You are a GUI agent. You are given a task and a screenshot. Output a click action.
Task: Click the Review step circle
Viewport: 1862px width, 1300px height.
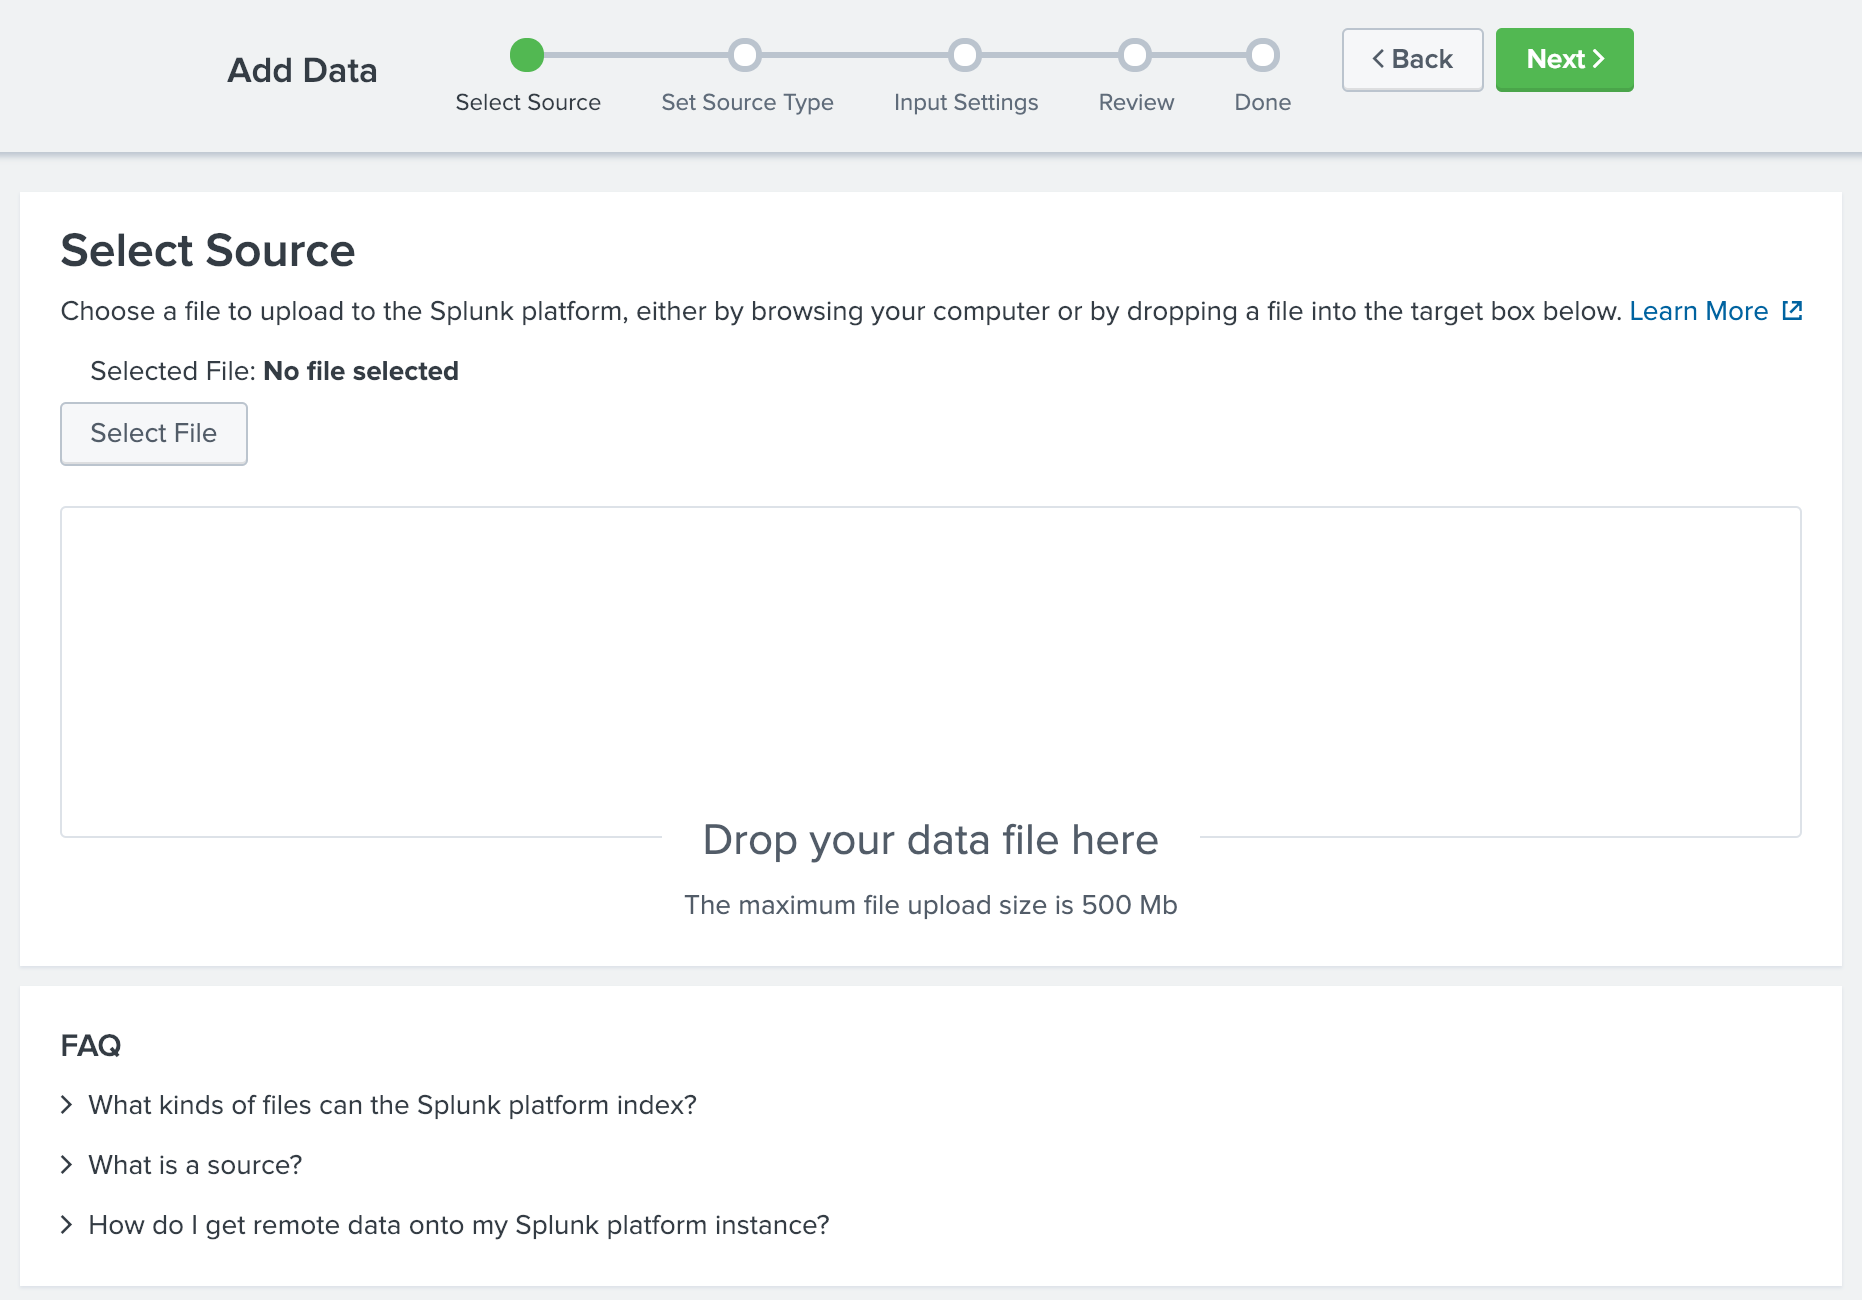(x=1135, y=56)
